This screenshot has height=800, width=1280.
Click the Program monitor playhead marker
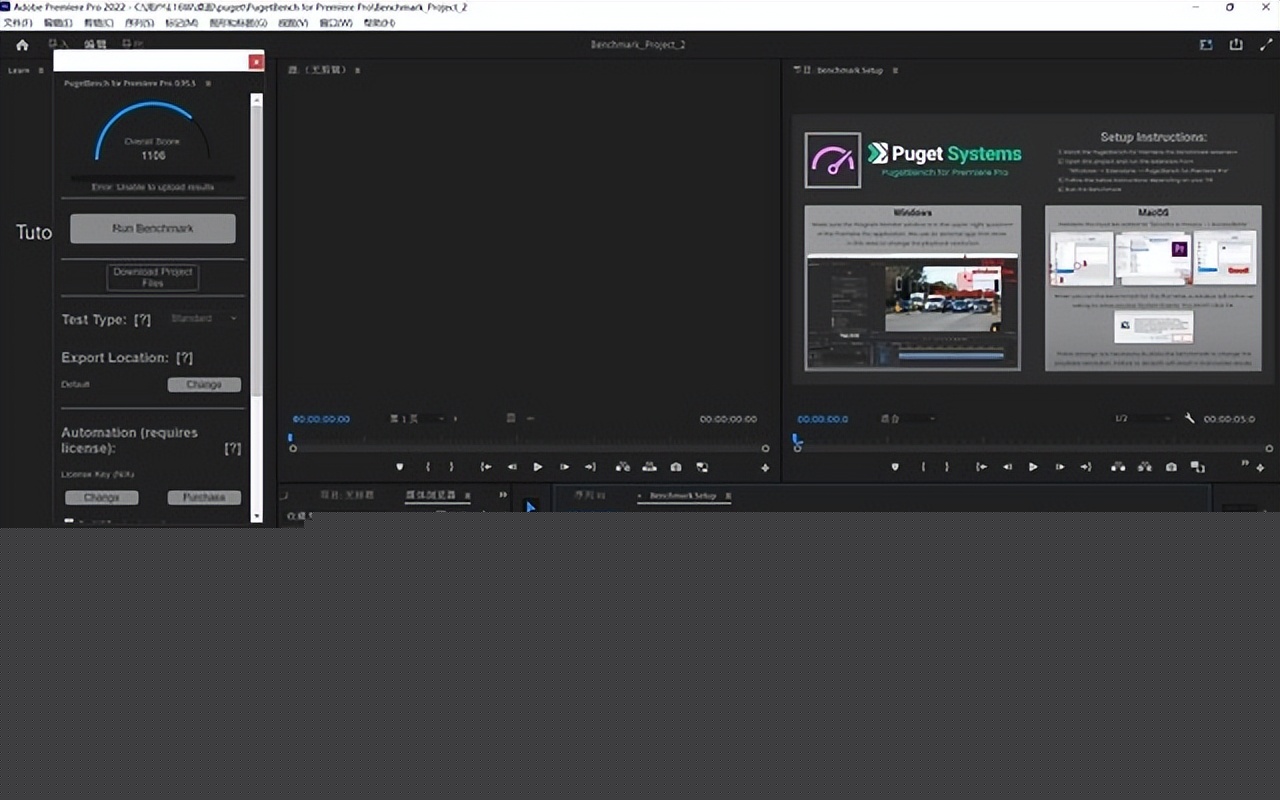click(x=797, y=438)
